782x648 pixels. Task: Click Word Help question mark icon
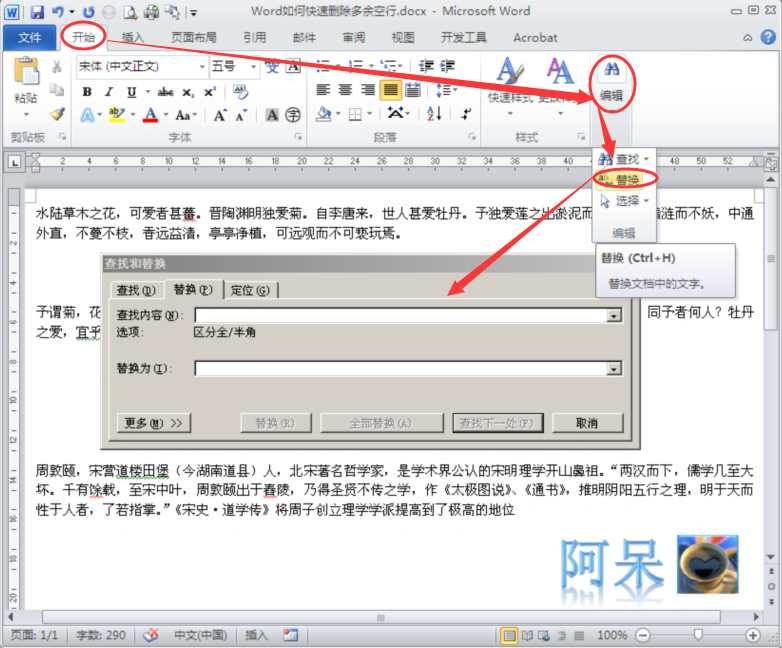click(x=768, y=36)
